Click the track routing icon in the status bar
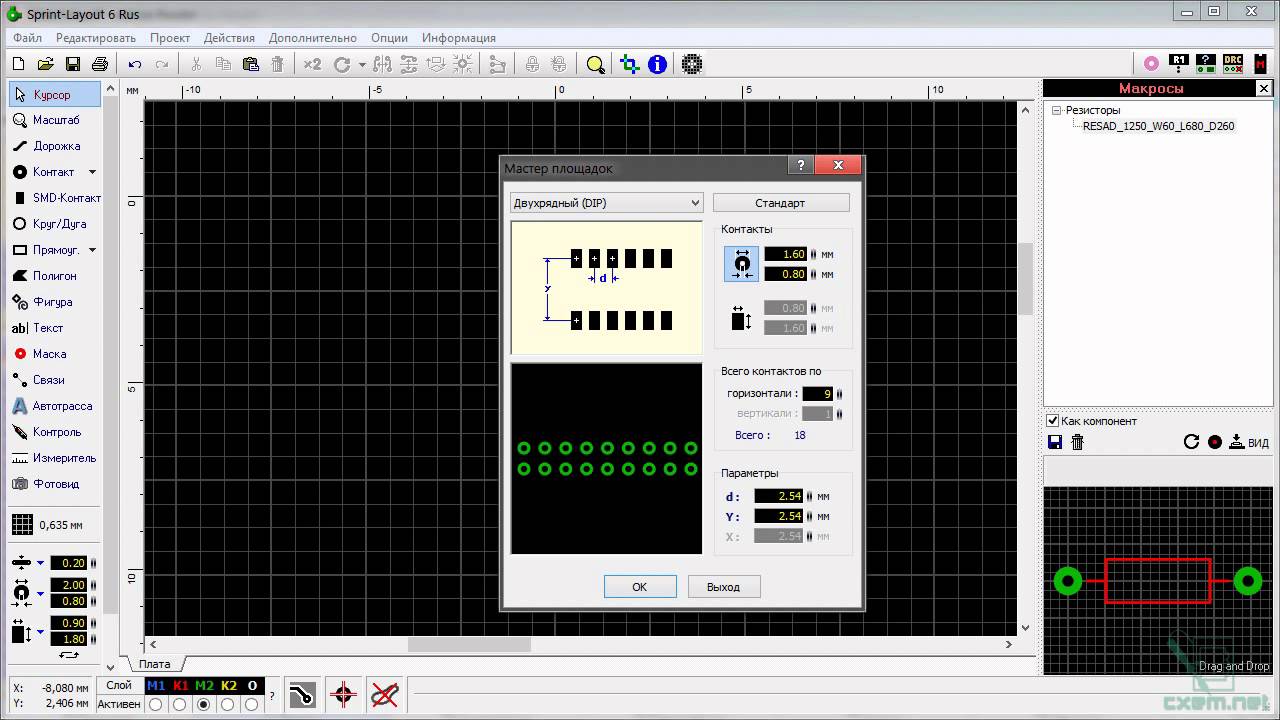 pos(302,693)
